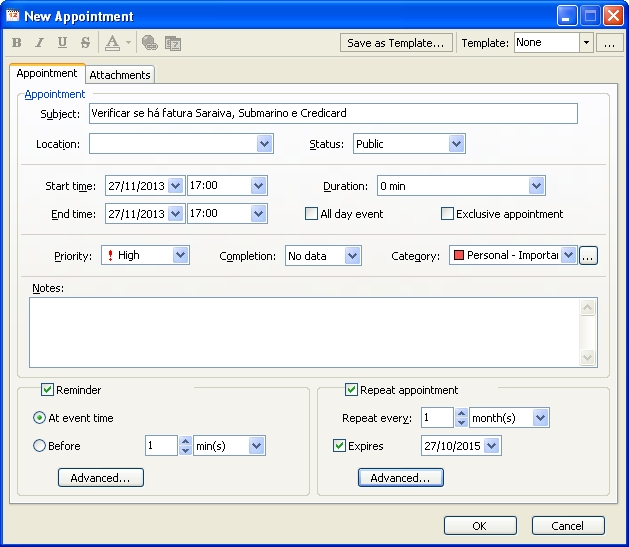Uncheck the Reminder checkbox

[47, 389]
